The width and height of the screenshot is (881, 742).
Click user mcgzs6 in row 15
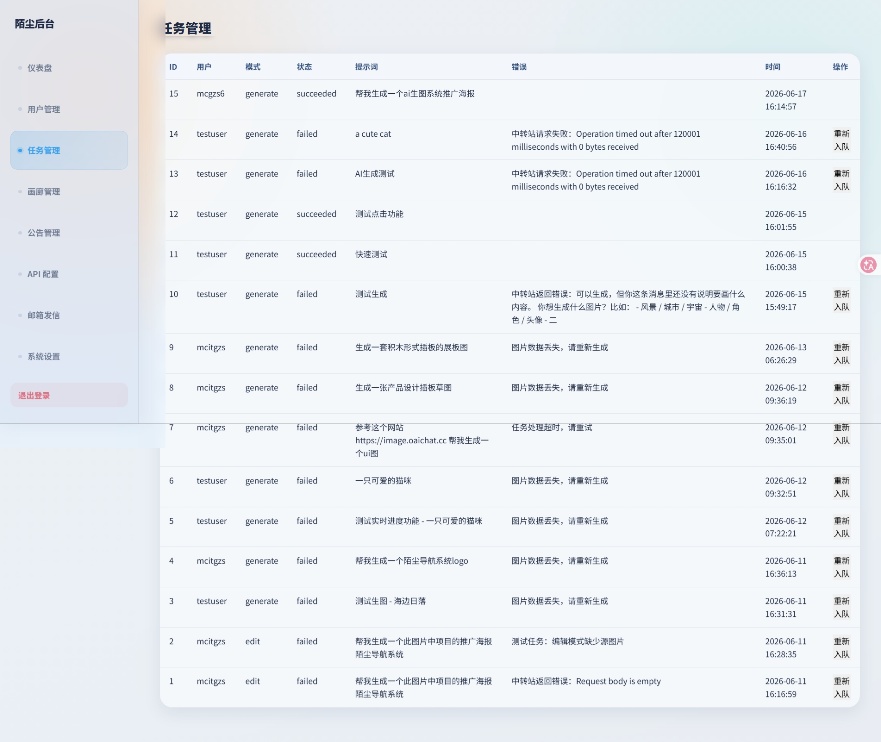coord(210,94)
